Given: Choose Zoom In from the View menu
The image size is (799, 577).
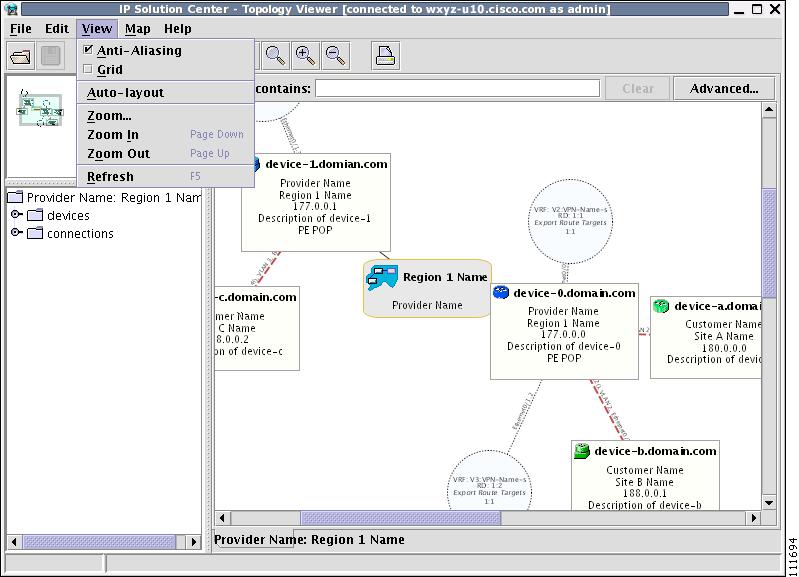Looking at the screenshot, I should [166, 135].
